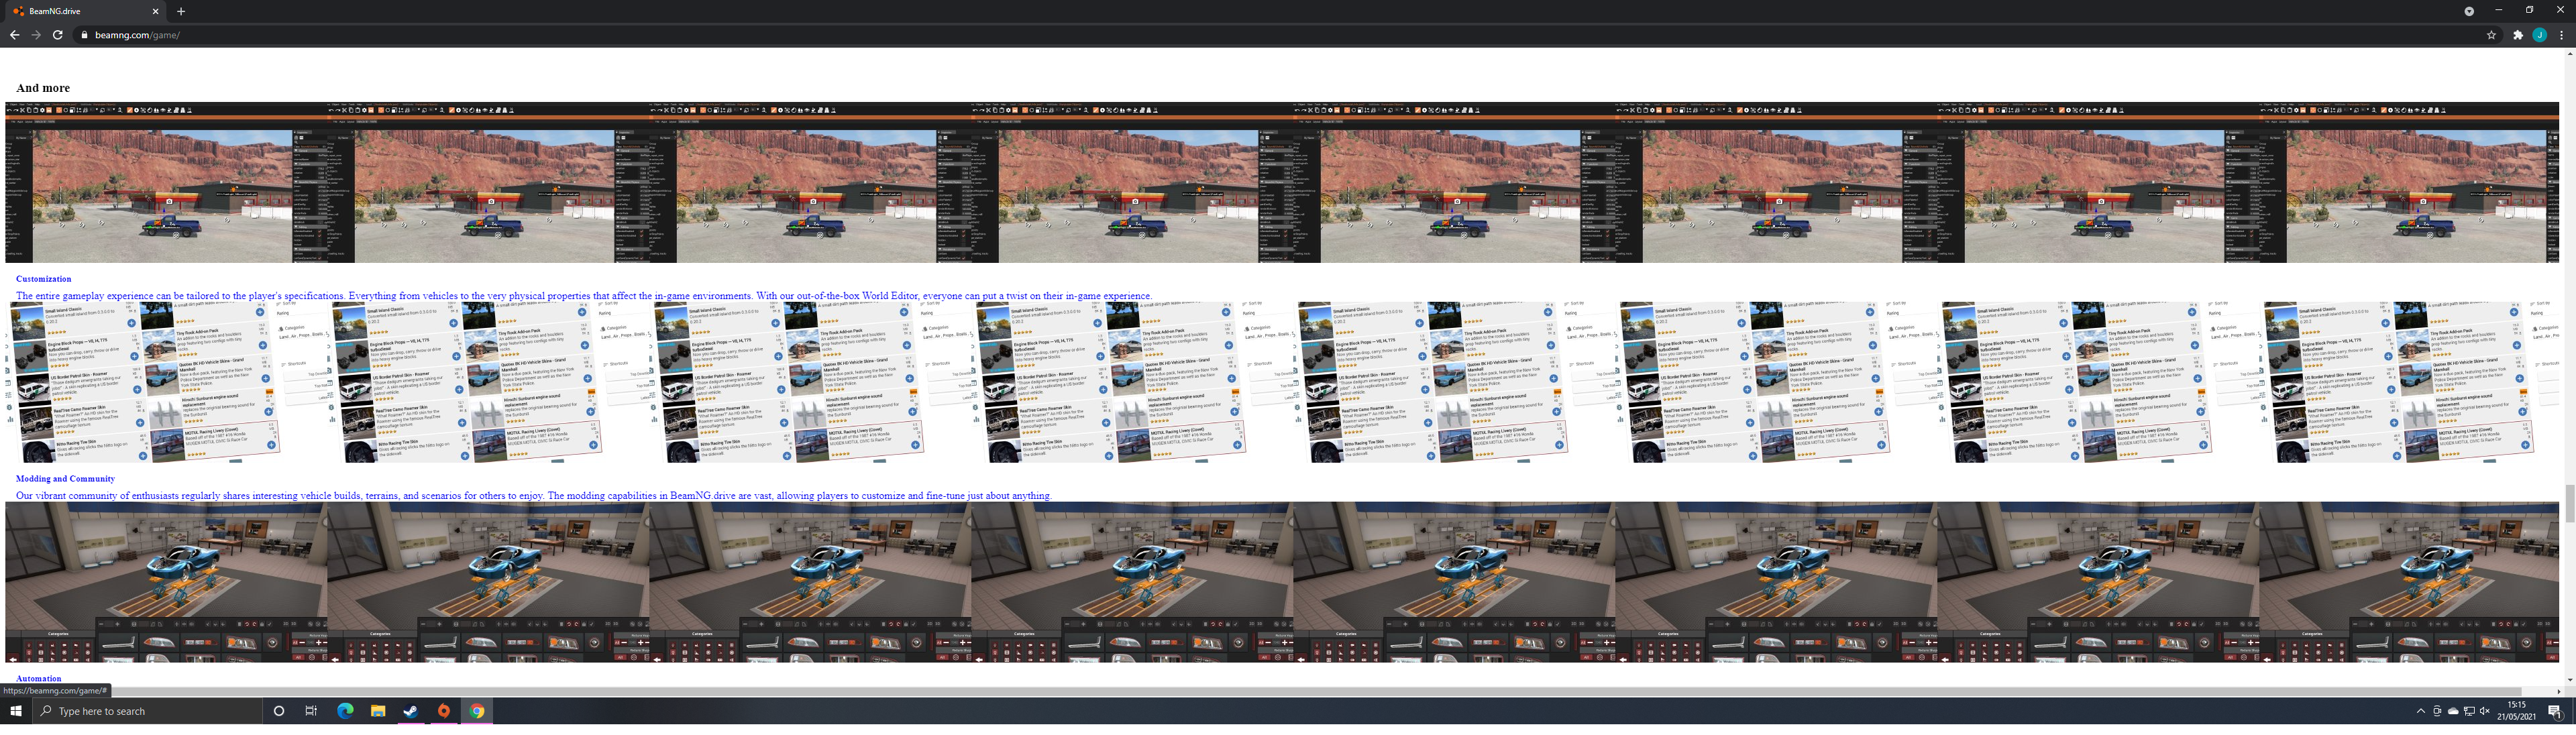Click the vertical scrollbar thumb
2576x735 pixels.
(2570, 503)
